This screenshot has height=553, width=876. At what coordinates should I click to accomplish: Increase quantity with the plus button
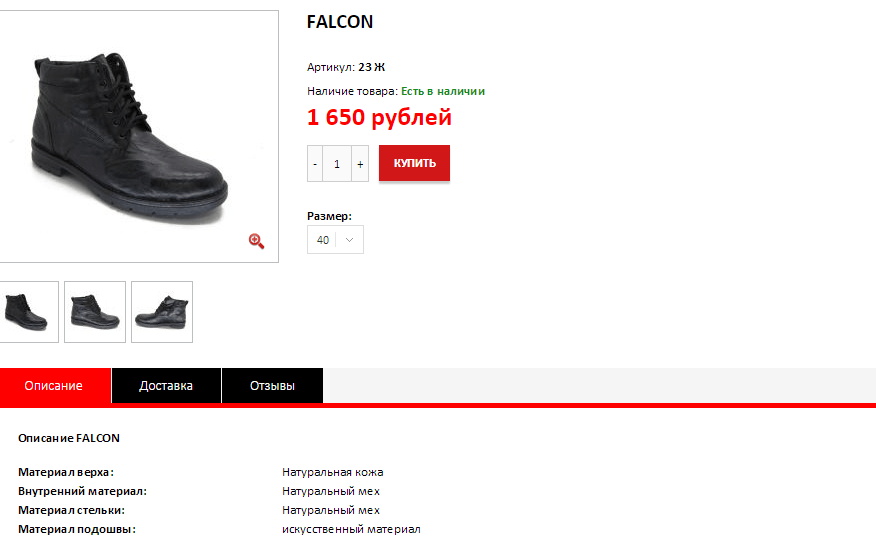pos(360,163)
